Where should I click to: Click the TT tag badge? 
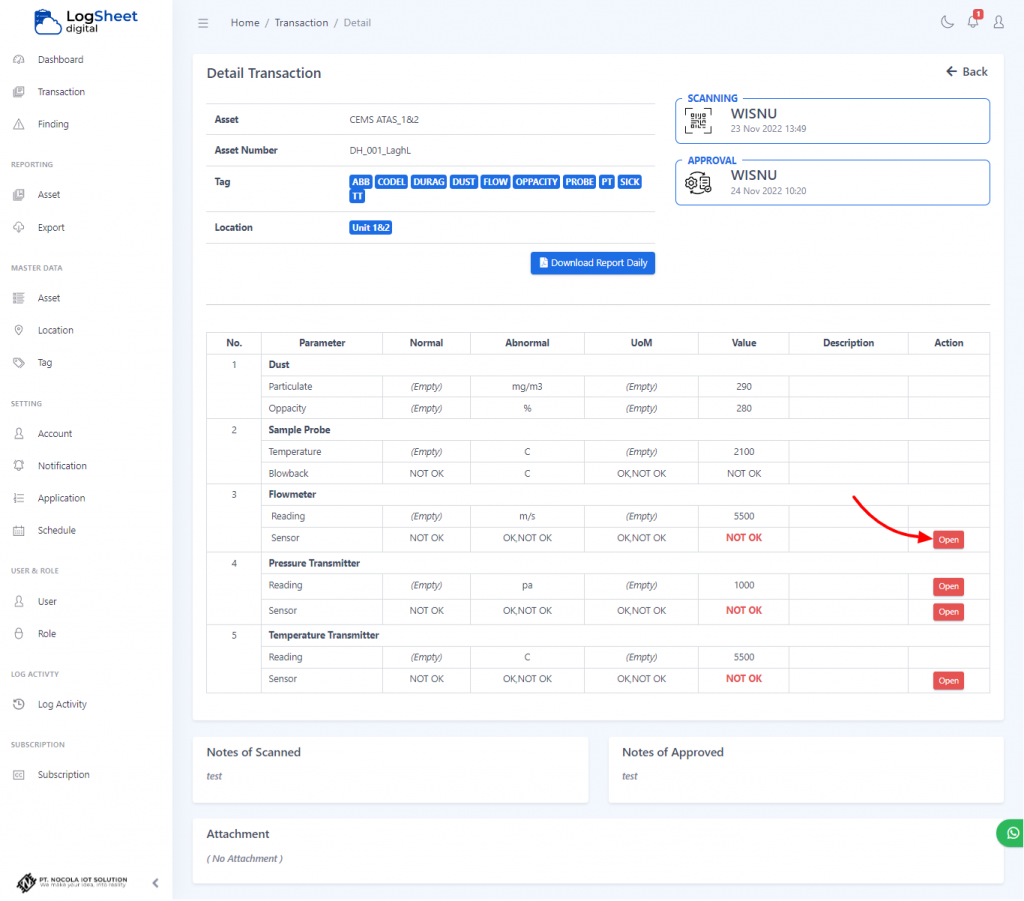[x=357, y=196]
